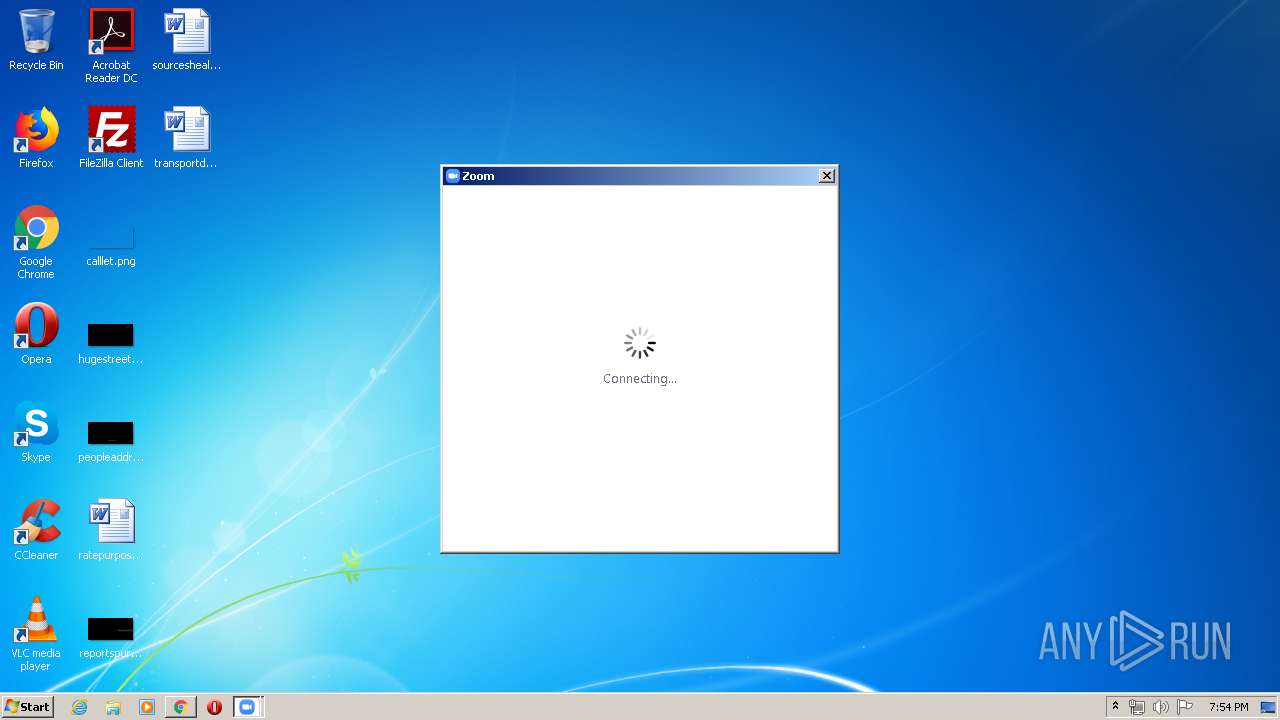Launch Internet Explorer from taskbar
This screenshot has width=1280, height=720.
[x=80, y=707]
